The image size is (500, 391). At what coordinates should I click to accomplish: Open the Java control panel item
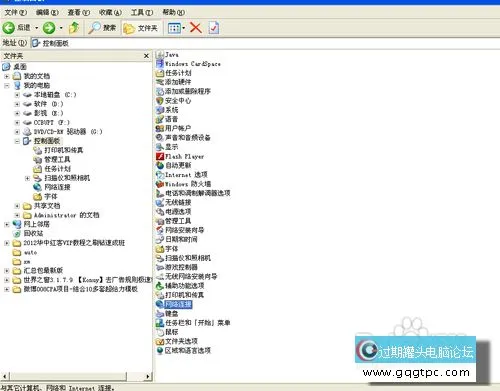pyautogui.click(x=167, y=54)
